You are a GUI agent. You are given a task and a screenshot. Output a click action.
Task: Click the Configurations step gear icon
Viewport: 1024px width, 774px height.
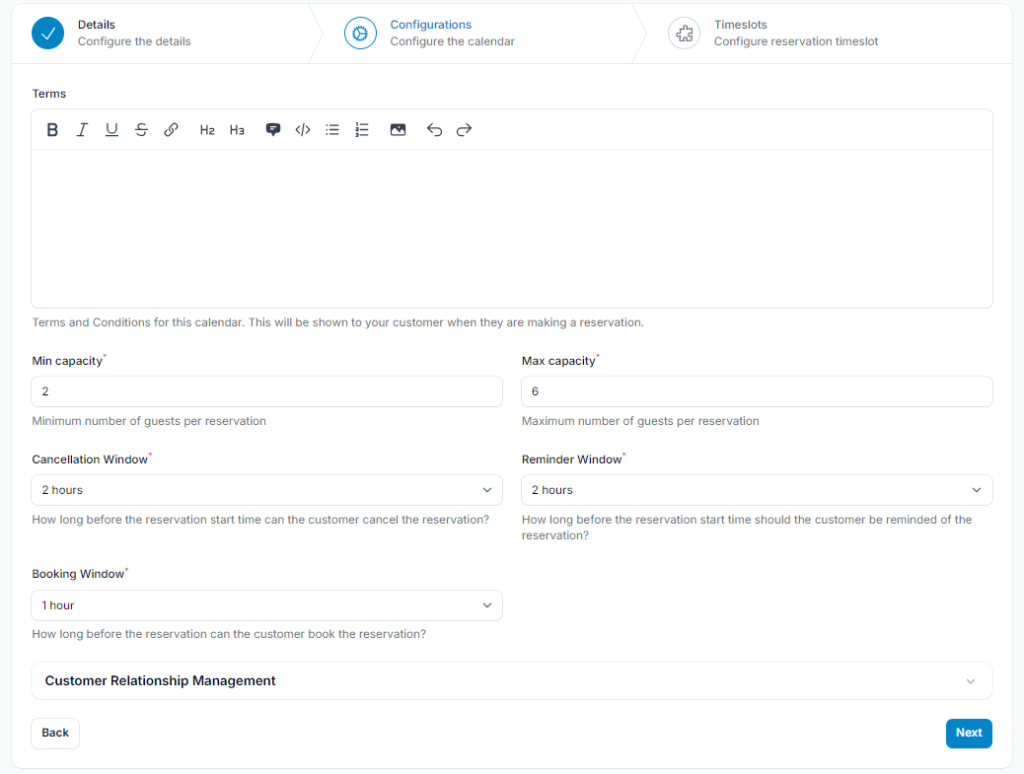tap(360, 33)
